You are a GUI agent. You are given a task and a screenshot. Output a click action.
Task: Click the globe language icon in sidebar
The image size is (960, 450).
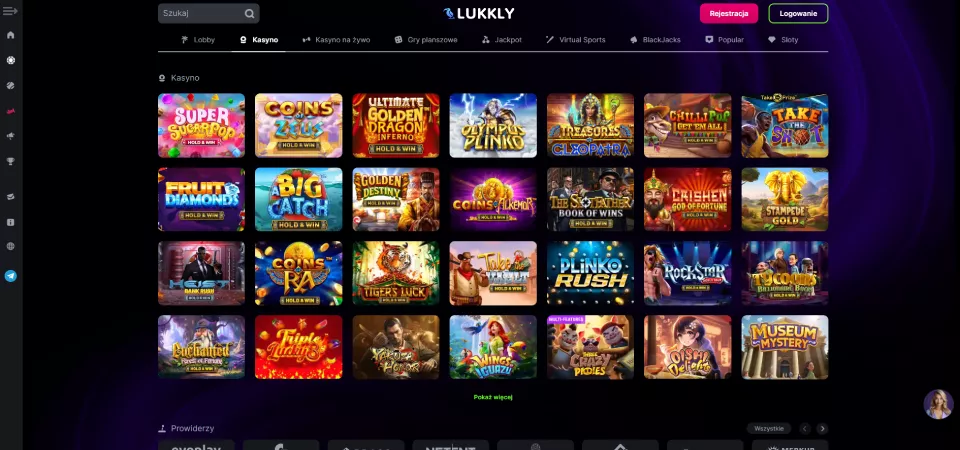point(10,246)
